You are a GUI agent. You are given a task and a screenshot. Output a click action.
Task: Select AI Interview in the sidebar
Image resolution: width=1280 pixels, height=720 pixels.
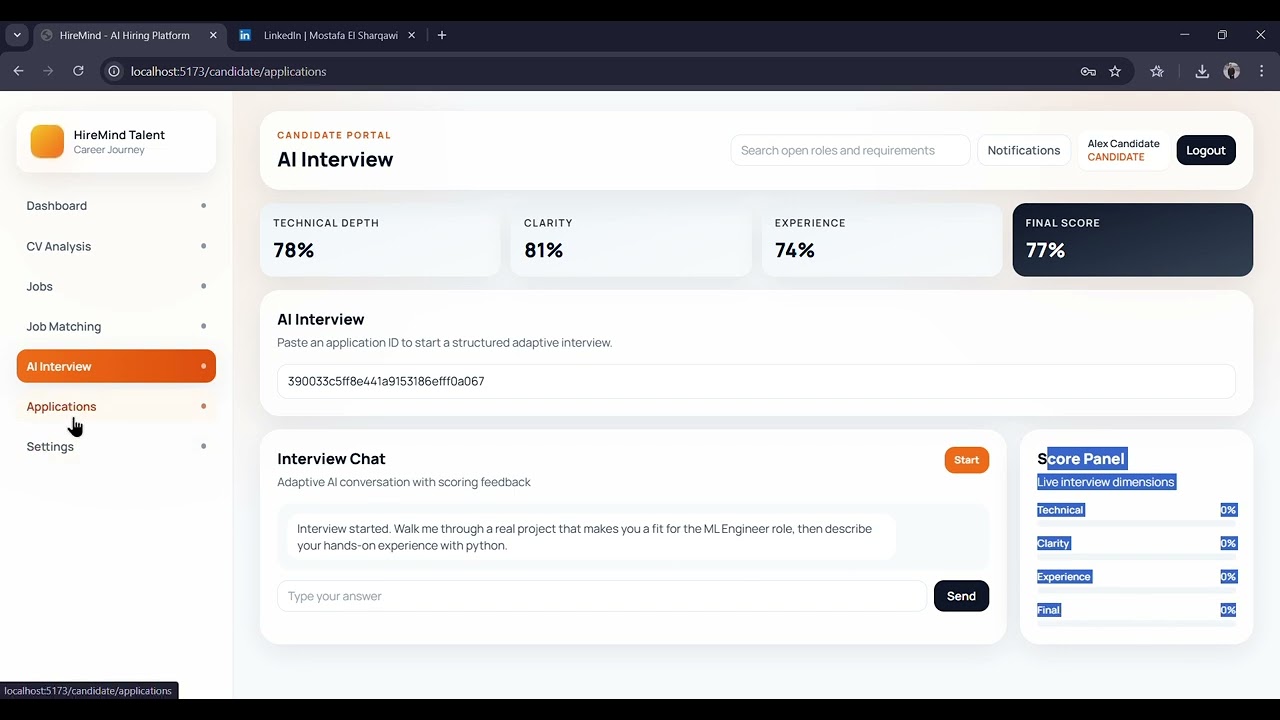(x=116, y=366)
